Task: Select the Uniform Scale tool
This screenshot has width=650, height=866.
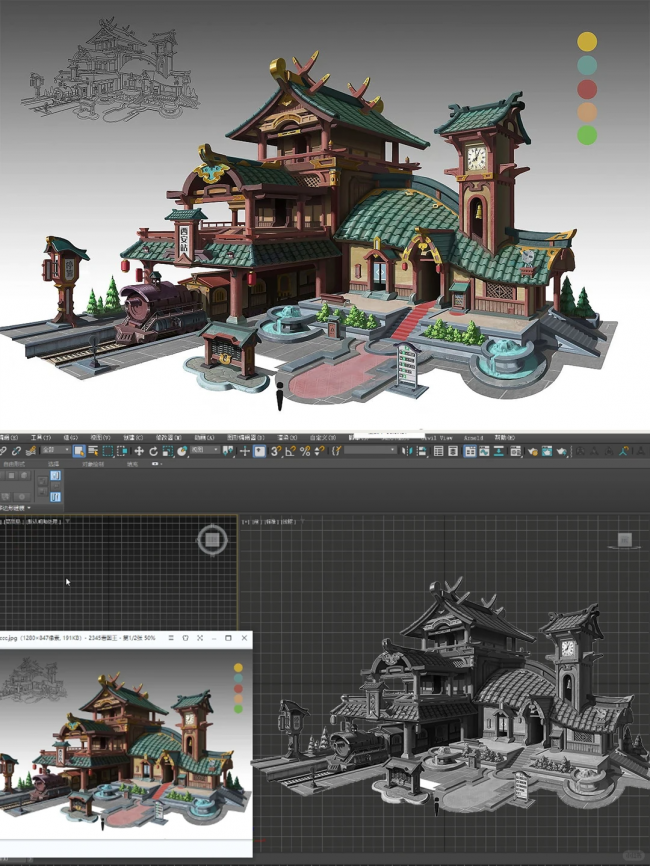Action: (x=167, y=451)
